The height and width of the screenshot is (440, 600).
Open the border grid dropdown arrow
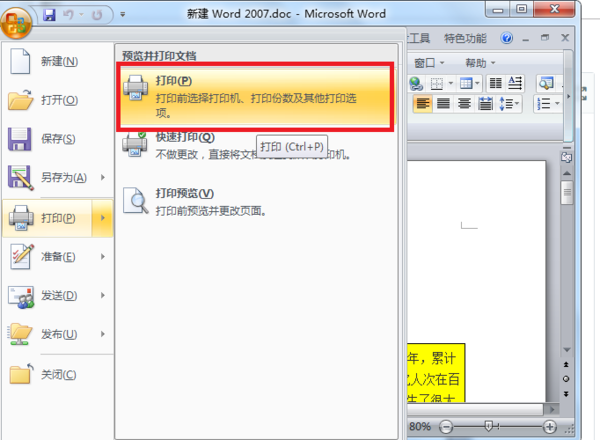click(x=451, y=83)
